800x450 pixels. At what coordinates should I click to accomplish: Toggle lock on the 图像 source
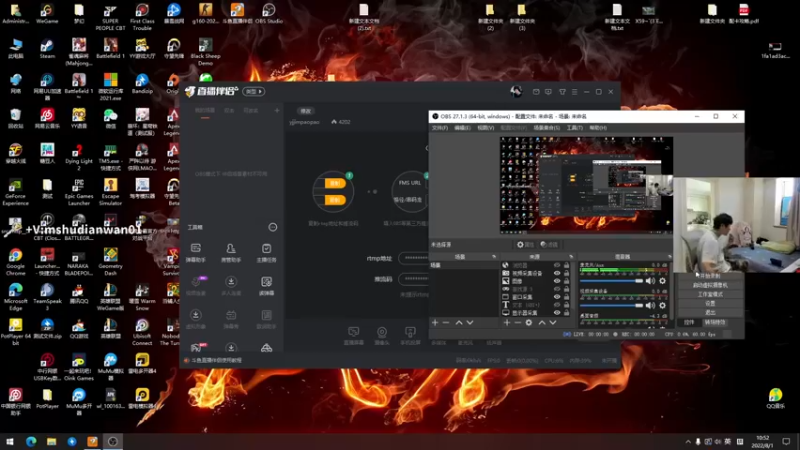[566, 281]
